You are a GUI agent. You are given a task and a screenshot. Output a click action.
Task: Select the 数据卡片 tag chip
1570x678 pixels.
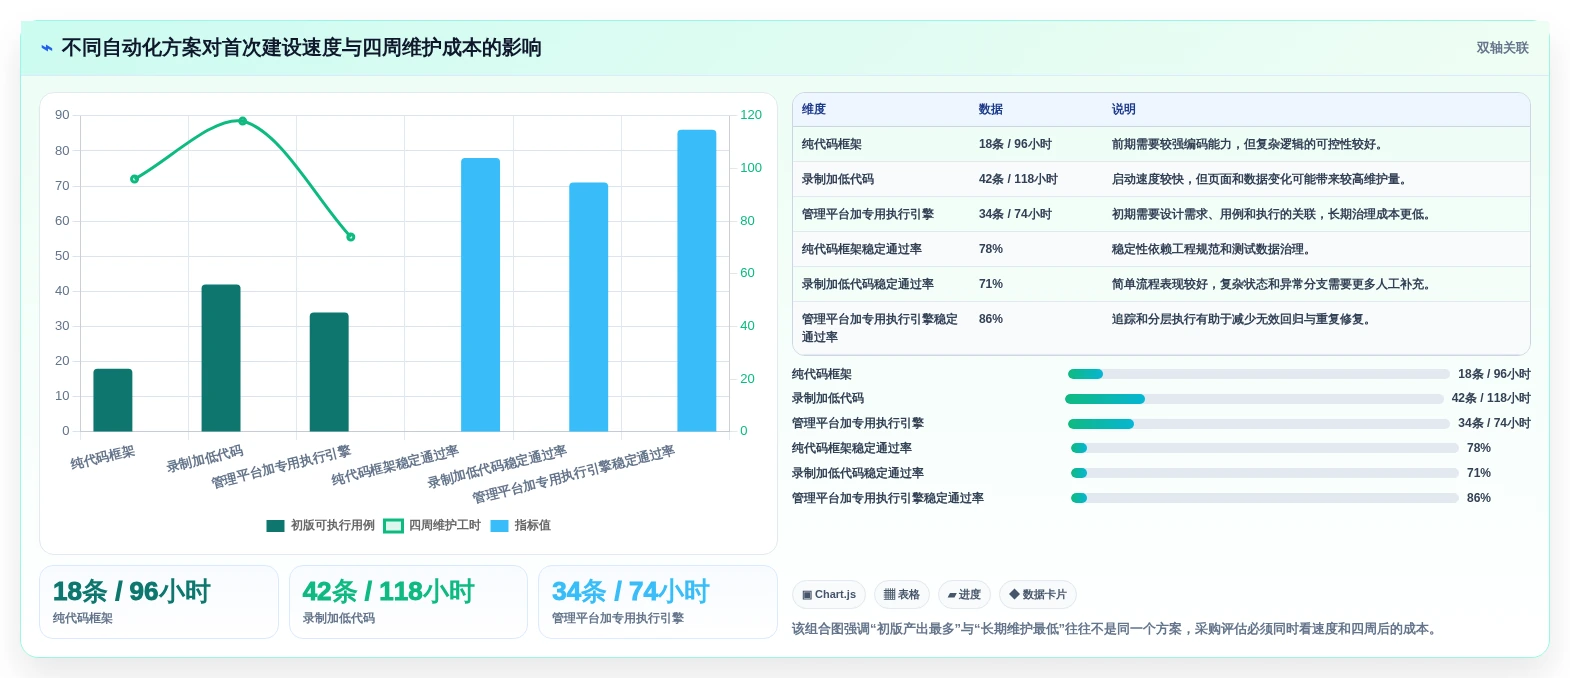pos(1038,595)
